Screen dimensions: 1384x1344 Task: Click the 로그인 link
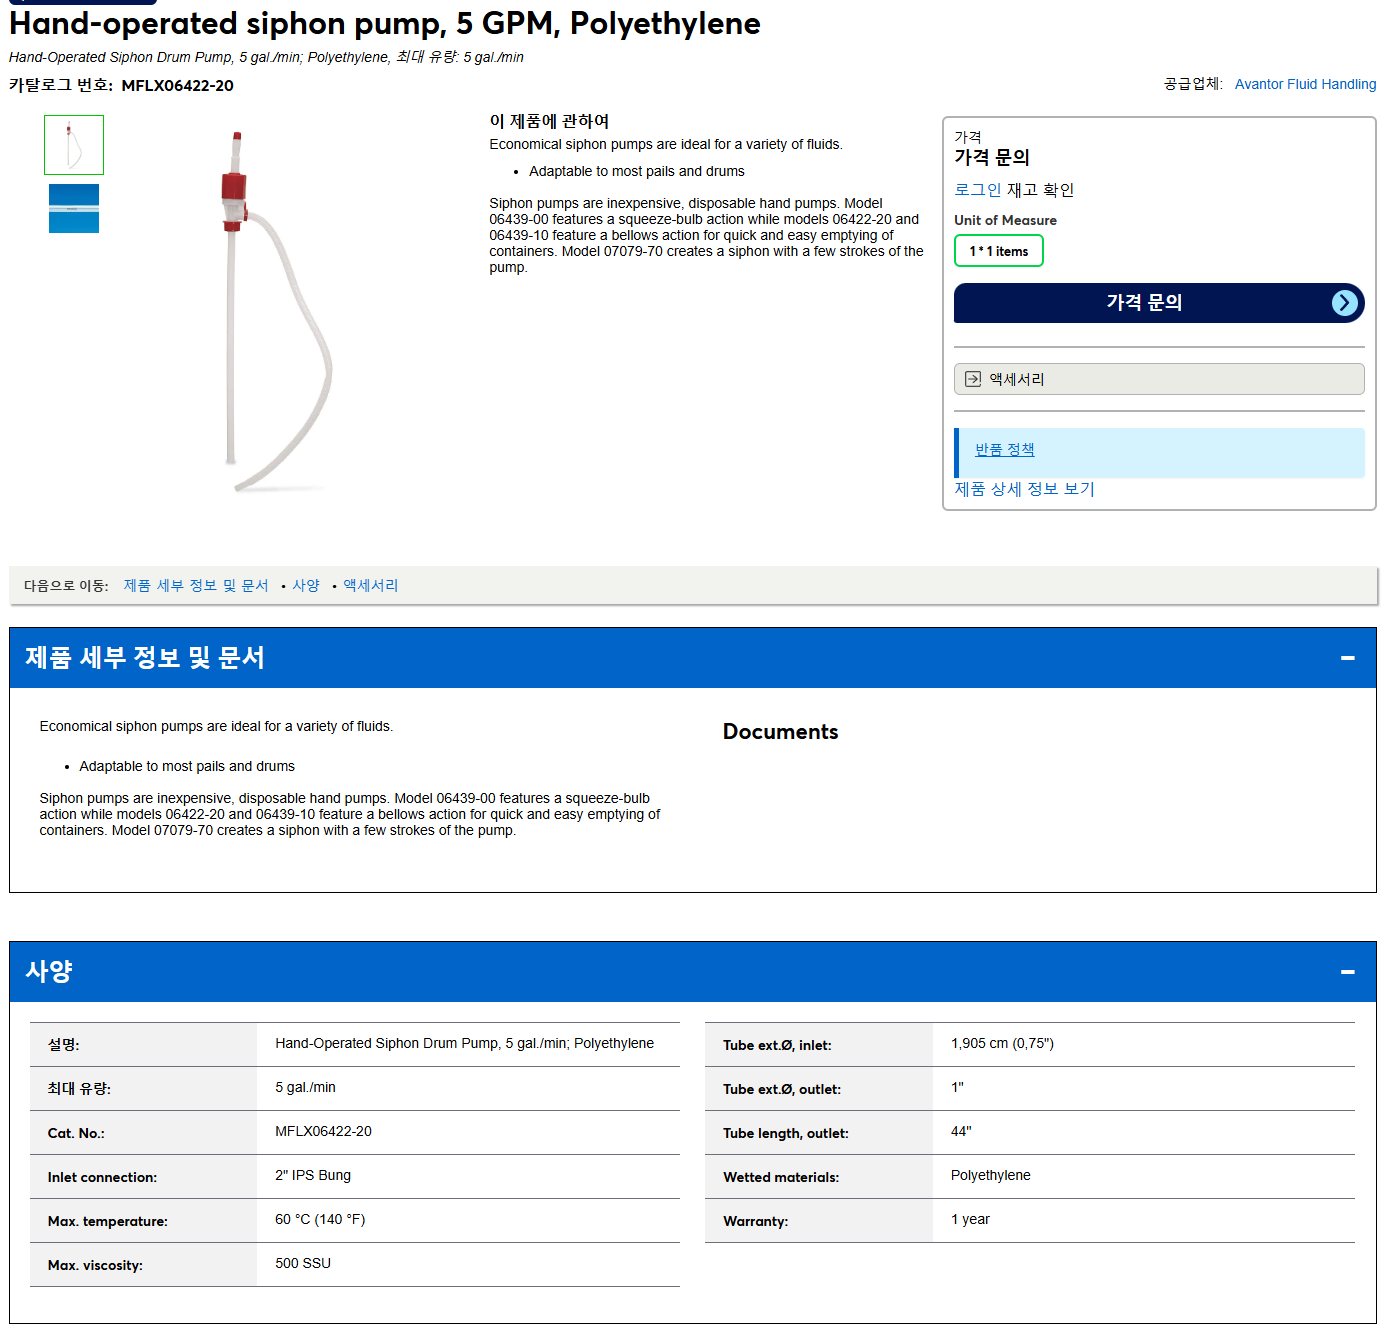(978, 190)
